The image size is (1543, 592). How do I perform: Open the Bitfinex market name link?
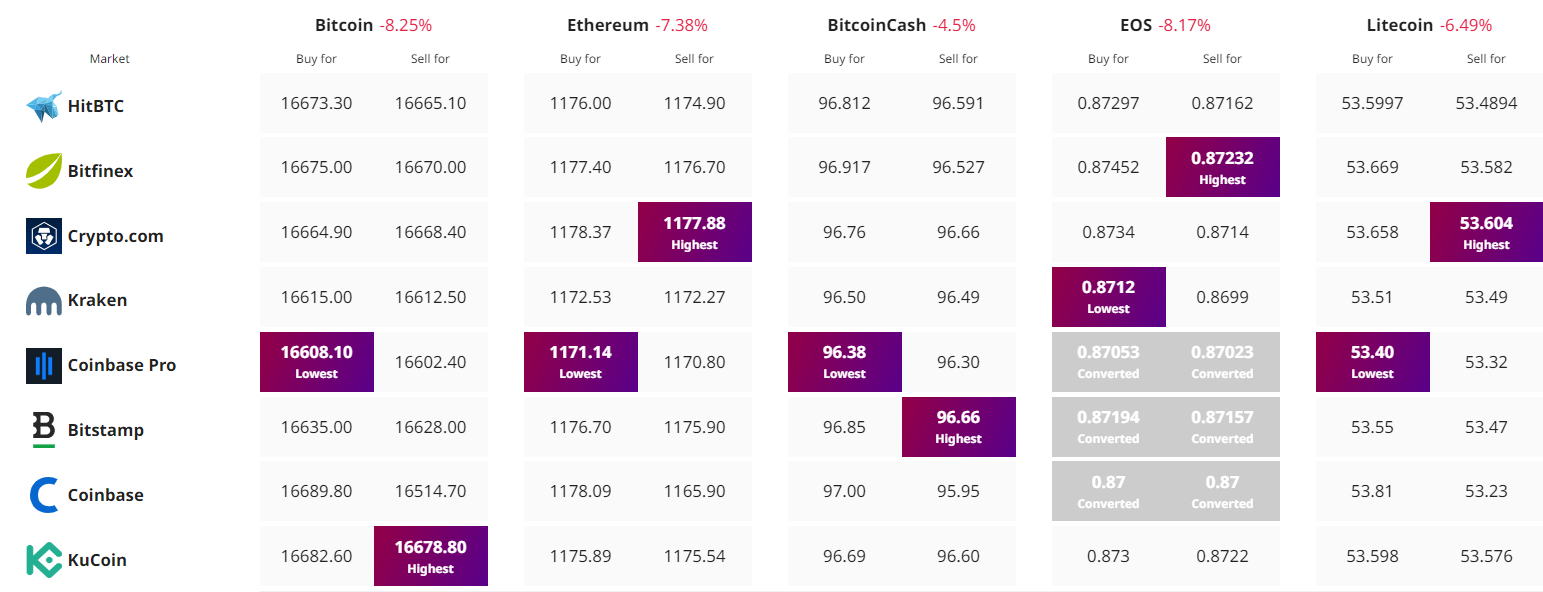[x=100, y=171]
